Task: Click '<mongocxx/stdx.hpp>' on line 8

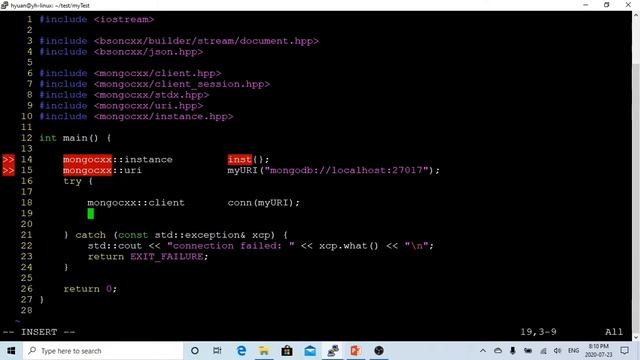Action: pyautogui.click(x=151, y=95)
